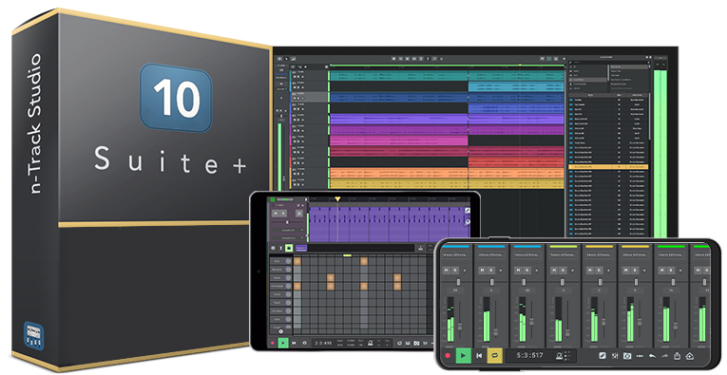Click the pencil icon at tablet timeline's right edge
Screen dimensions: 727x375
click(467, 211)
